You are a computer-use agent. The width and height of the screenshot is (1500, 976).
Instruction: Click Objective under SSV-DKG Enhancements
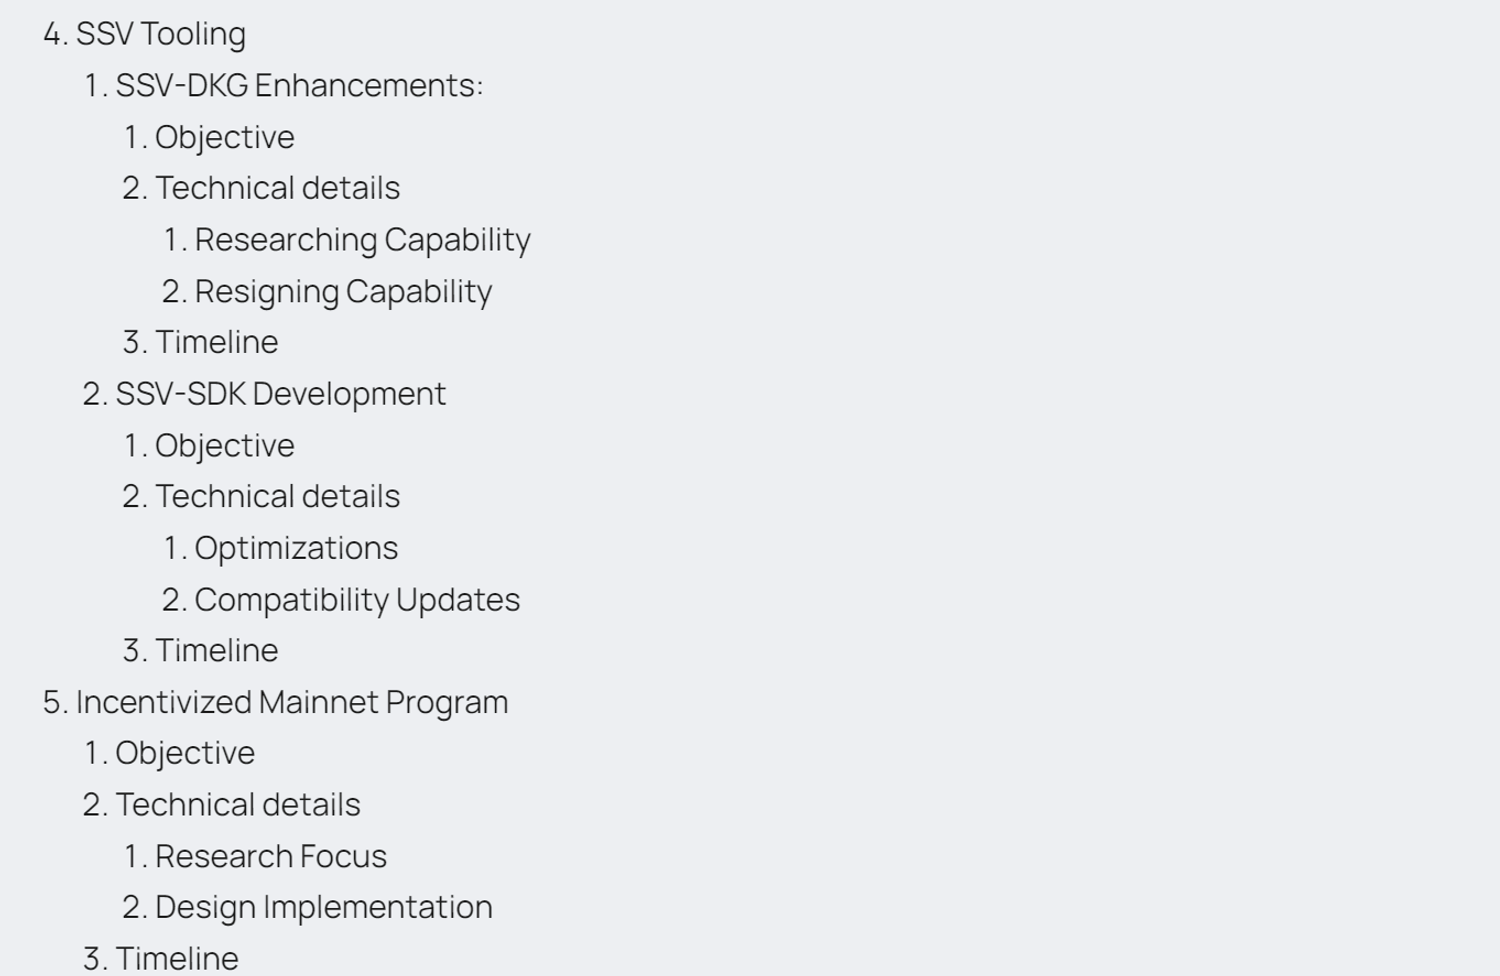point(224,137)
